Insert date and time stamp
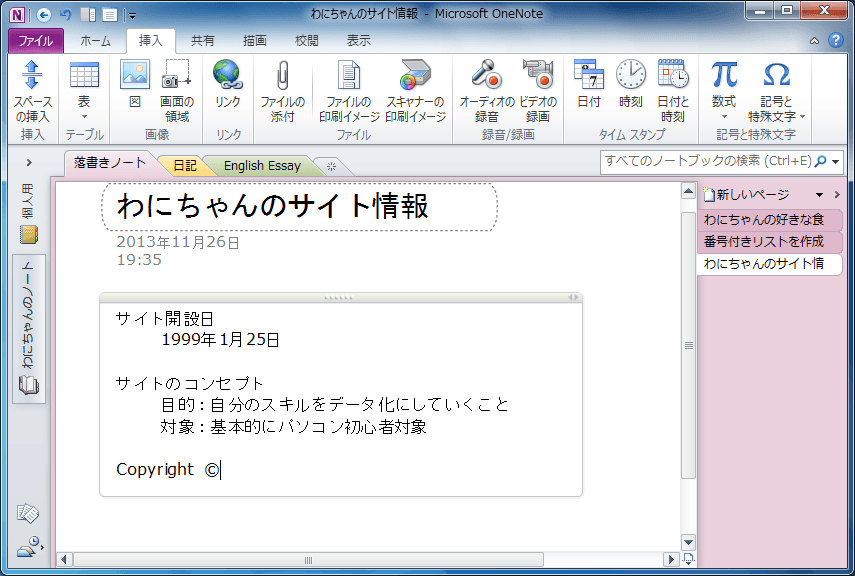The height and width of the screenshot is (576, 855). click(672, 91)
